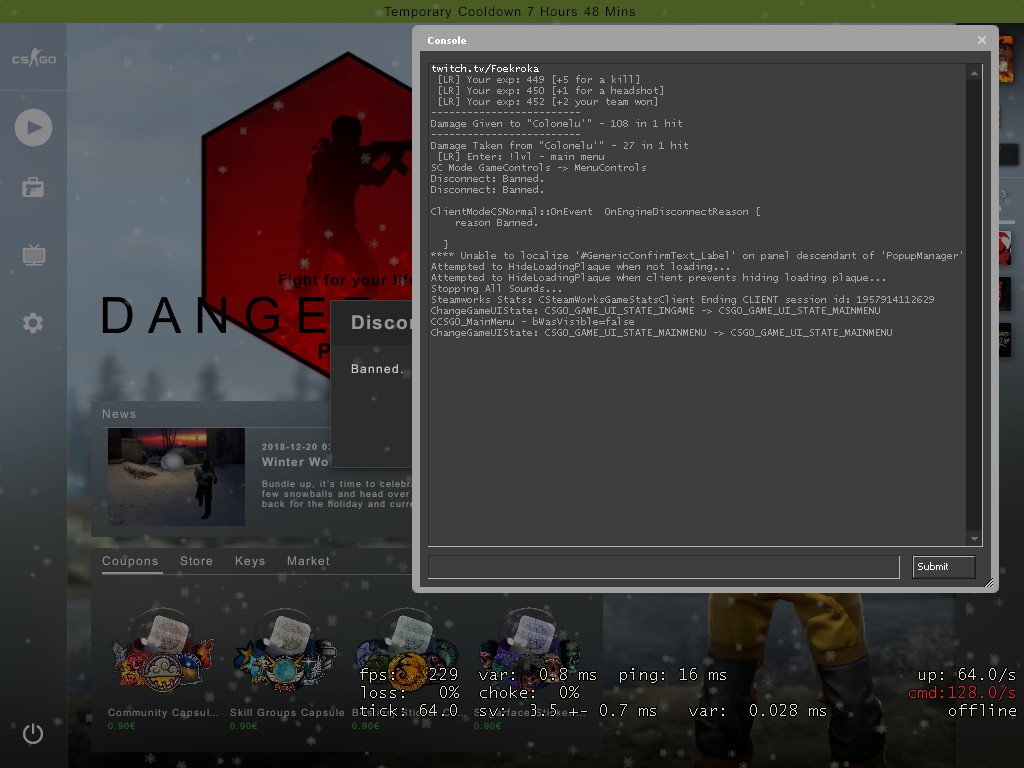Open the Play menu icon
This screenshot has height=768, width=1024.
click(33, 127)
